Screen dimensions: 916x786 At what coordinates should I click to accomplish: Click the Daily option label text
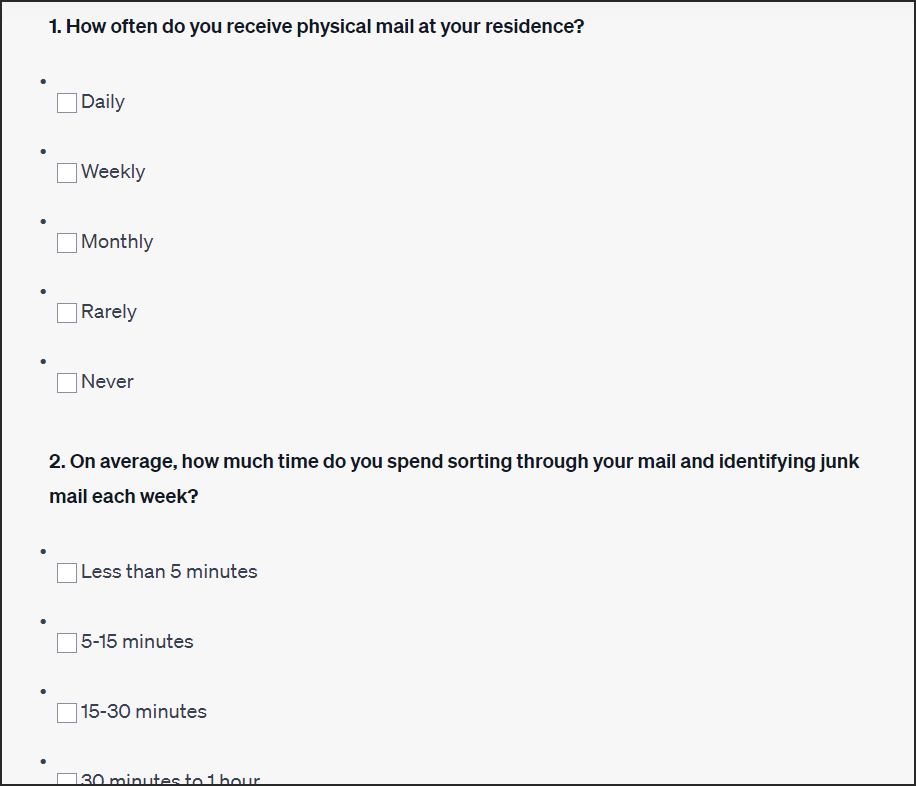pos(103,102)
